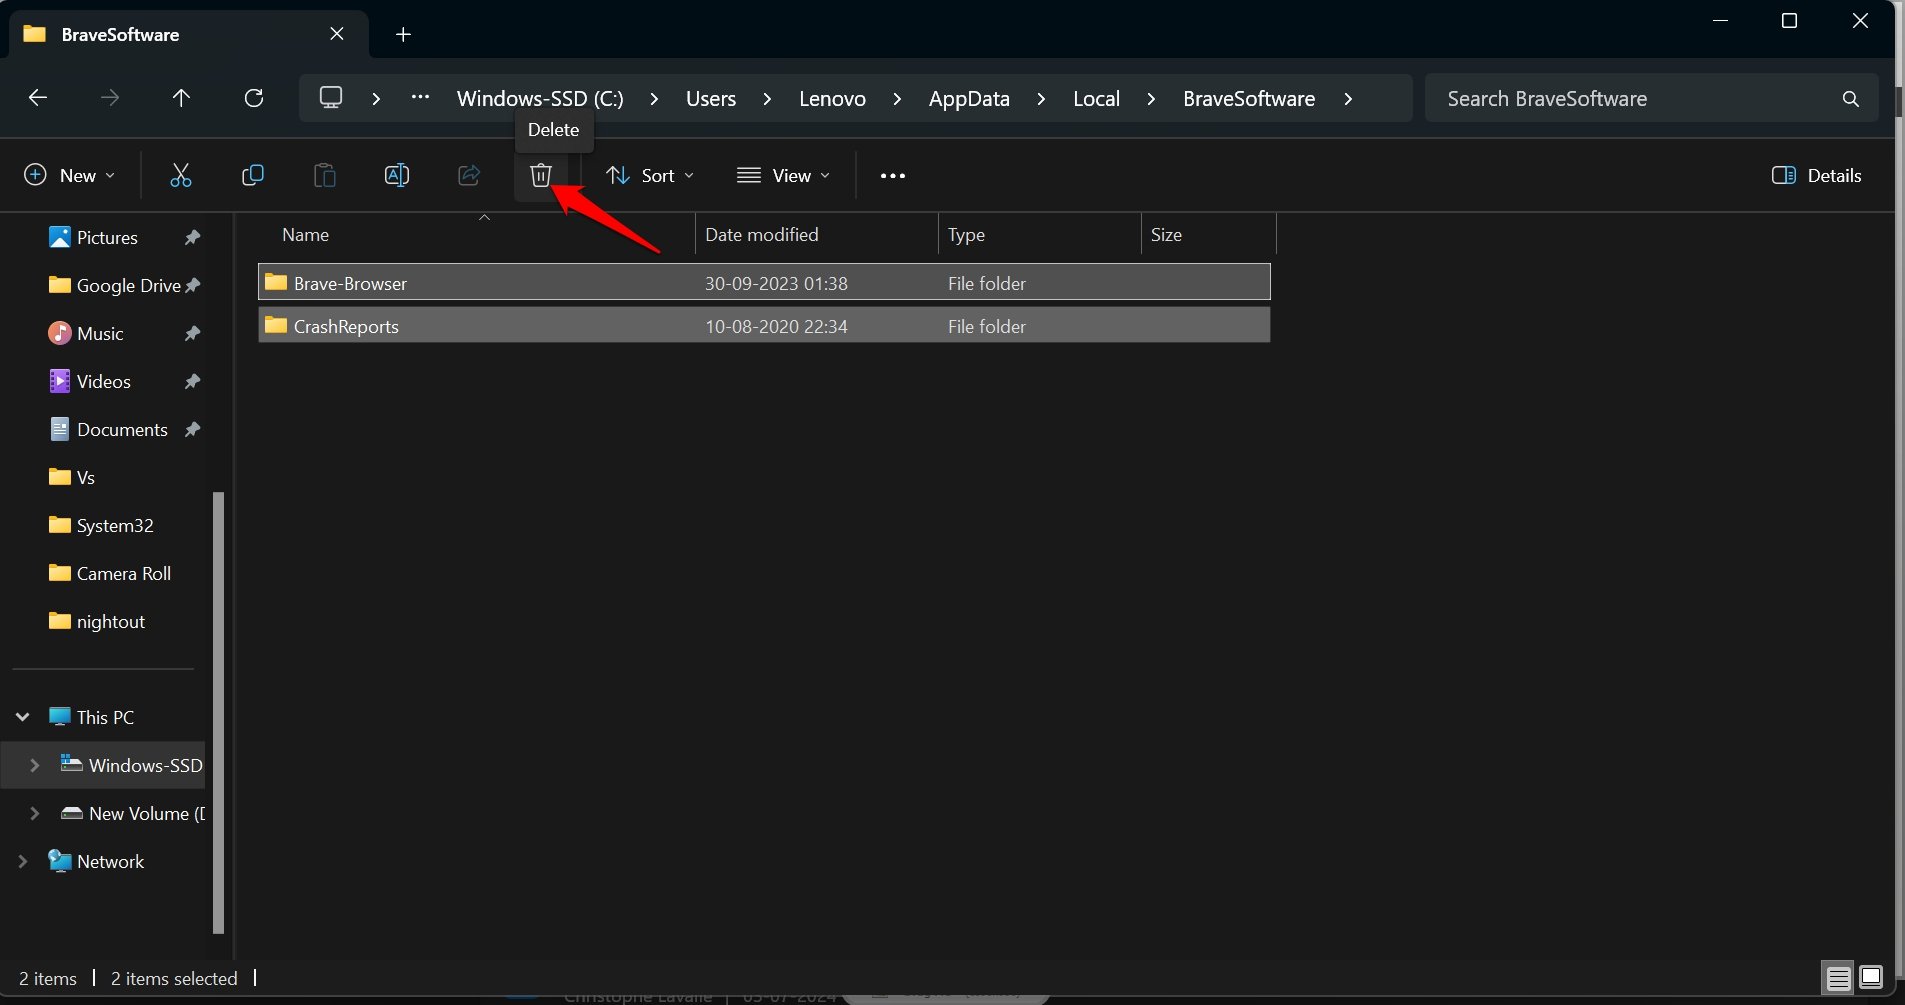This screenshot has width=1905, height=1005.
Task: Close the BraveSoftware tab
Action: (x=337, y=34)
